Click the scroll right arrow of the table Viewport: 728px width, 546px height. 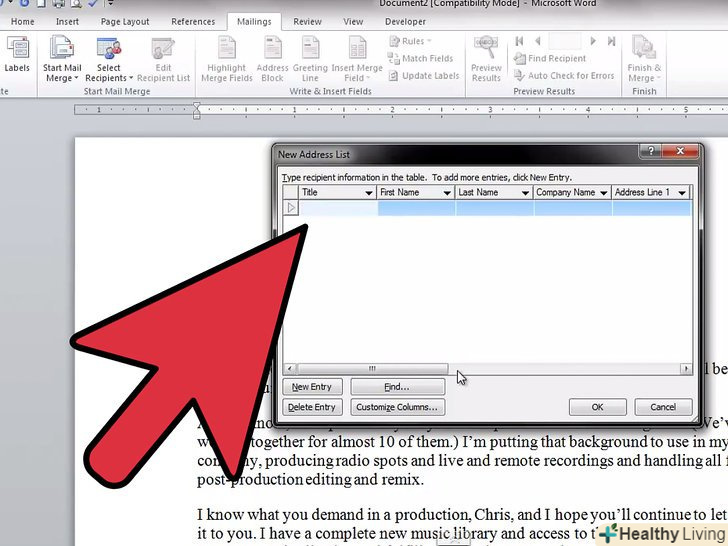coord(686,369)
